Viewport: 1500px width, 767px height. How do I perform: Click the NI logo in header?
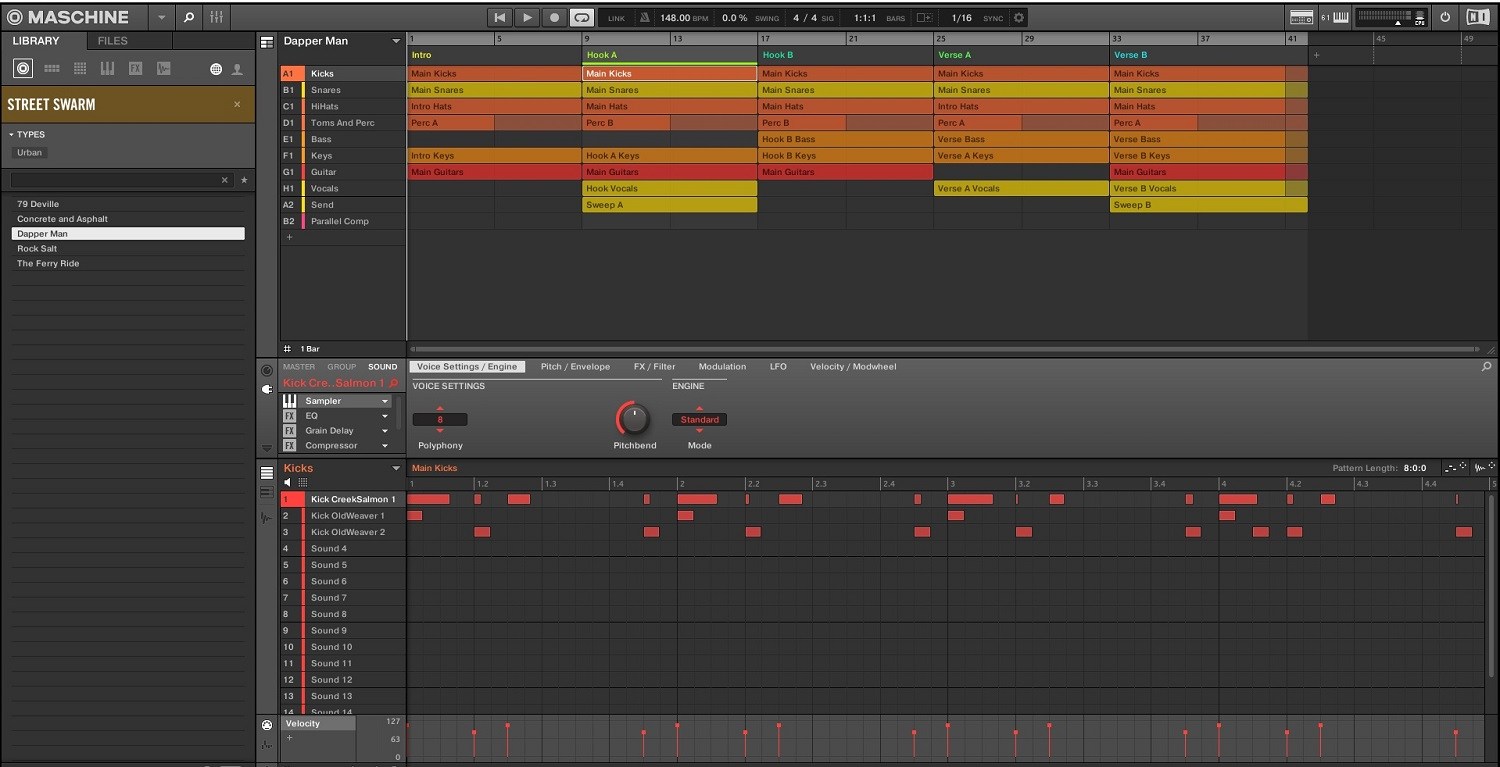coord(1477,17)
